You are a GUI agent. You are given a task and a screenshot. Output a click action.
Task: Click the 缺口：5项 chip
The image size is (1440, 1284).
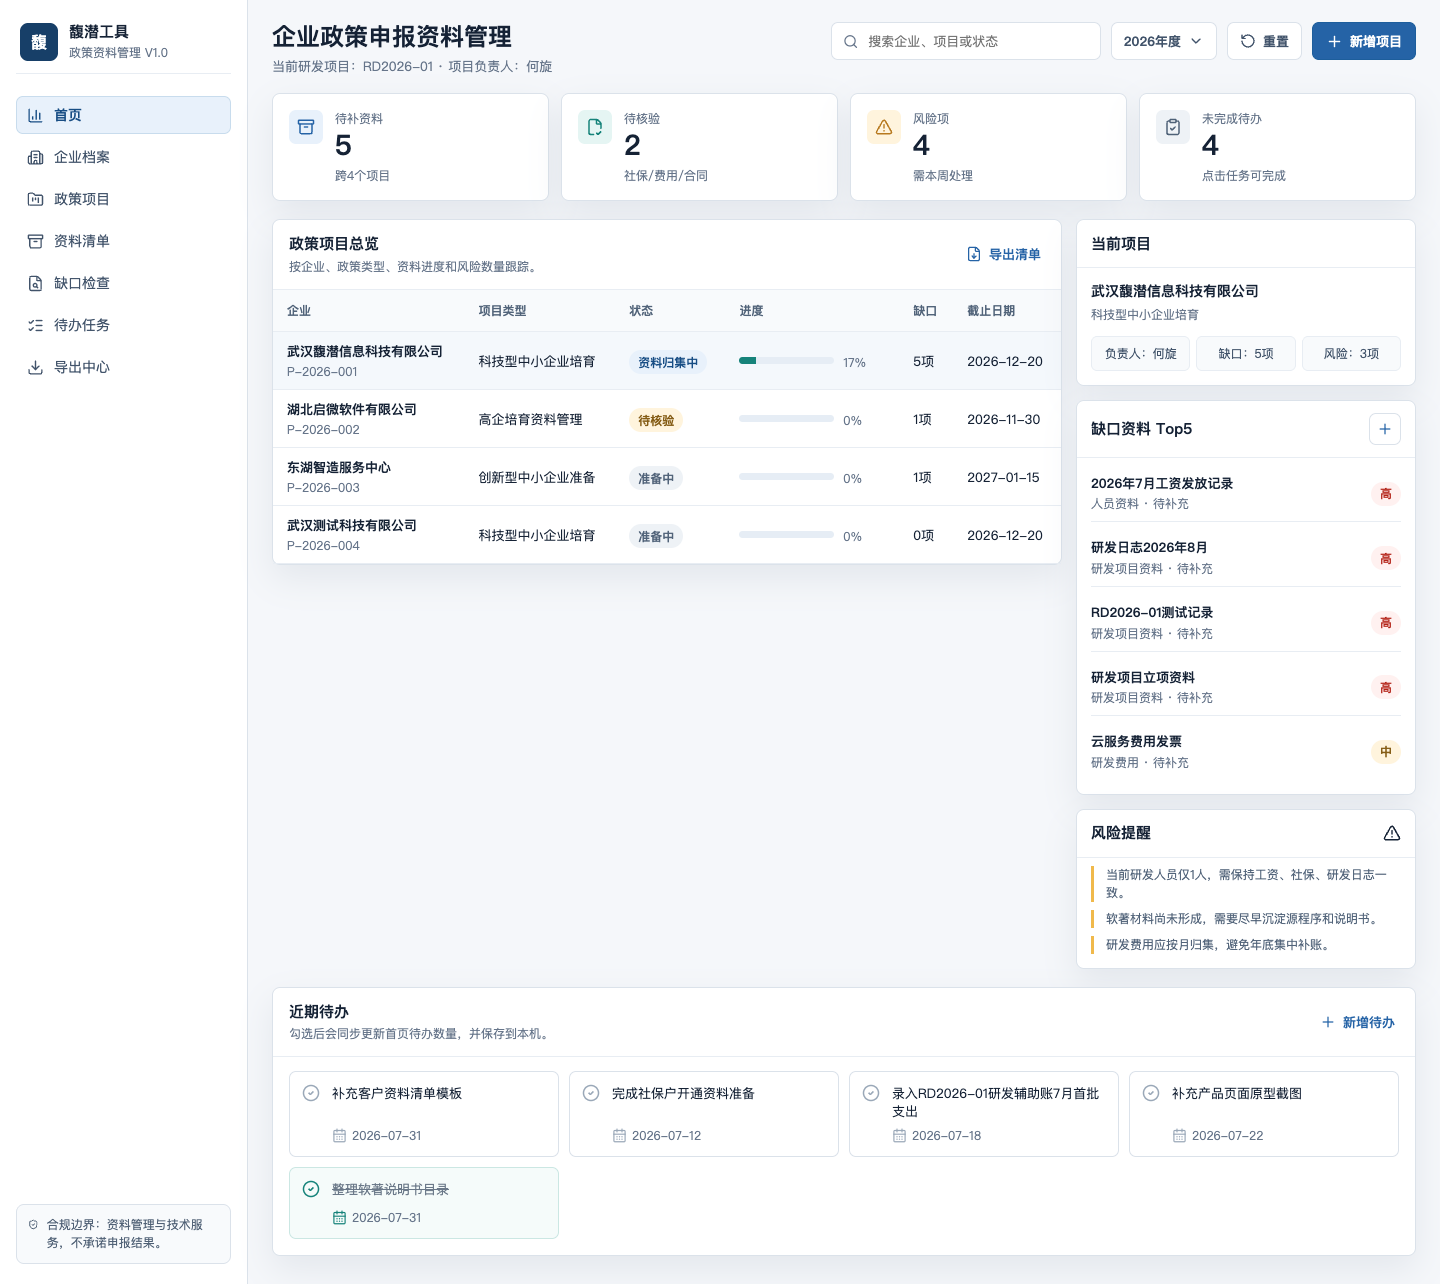point(1246,354)
